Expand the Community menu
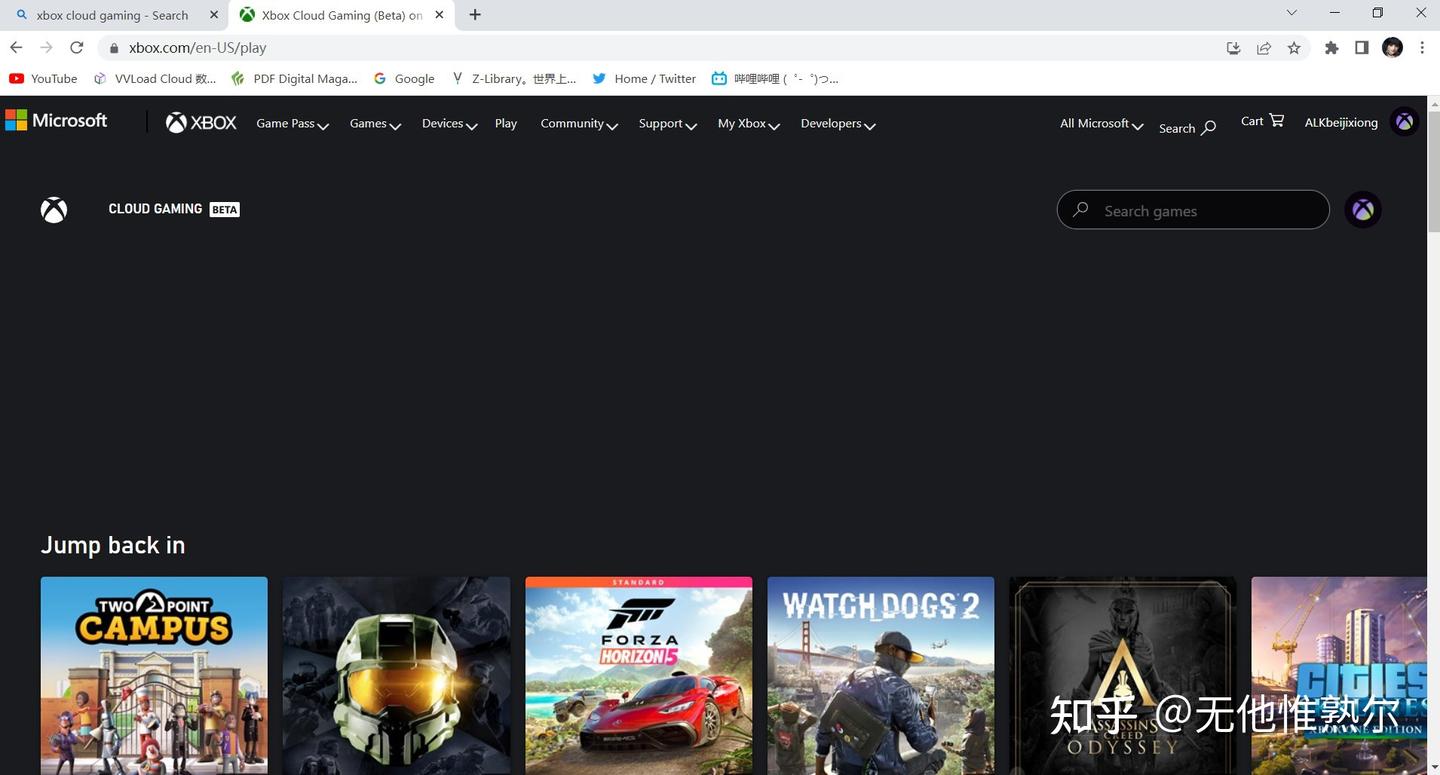This screenshot has width=1440, height=775. click(579, 124)
